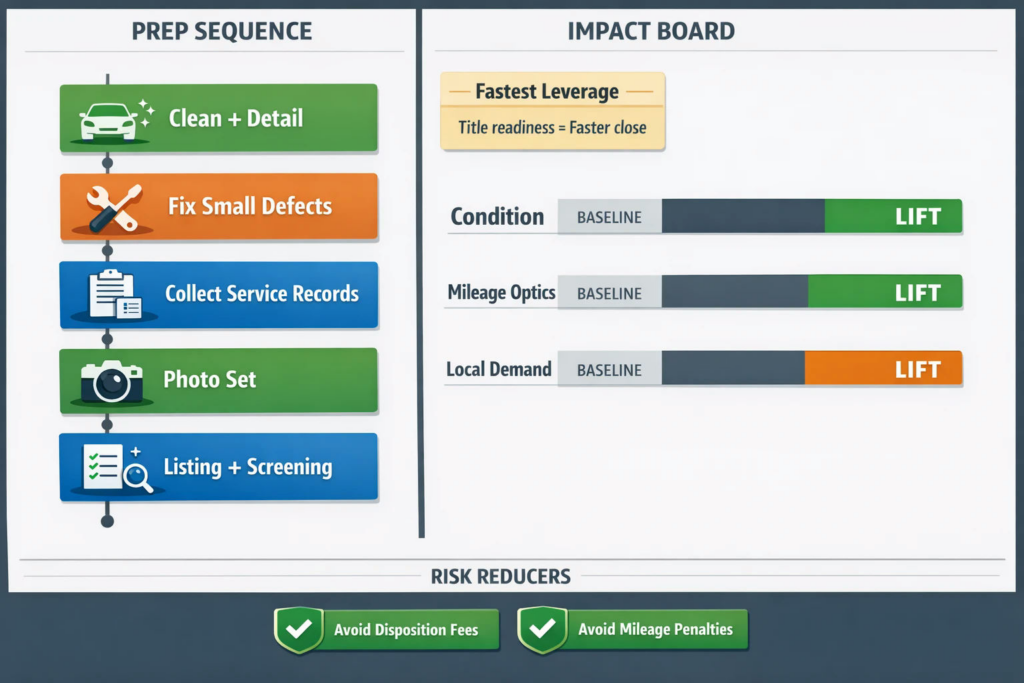The image size is (1024, 683).
Task: Click the Mileage Optics LIFT segment
Action: (885, 291)
